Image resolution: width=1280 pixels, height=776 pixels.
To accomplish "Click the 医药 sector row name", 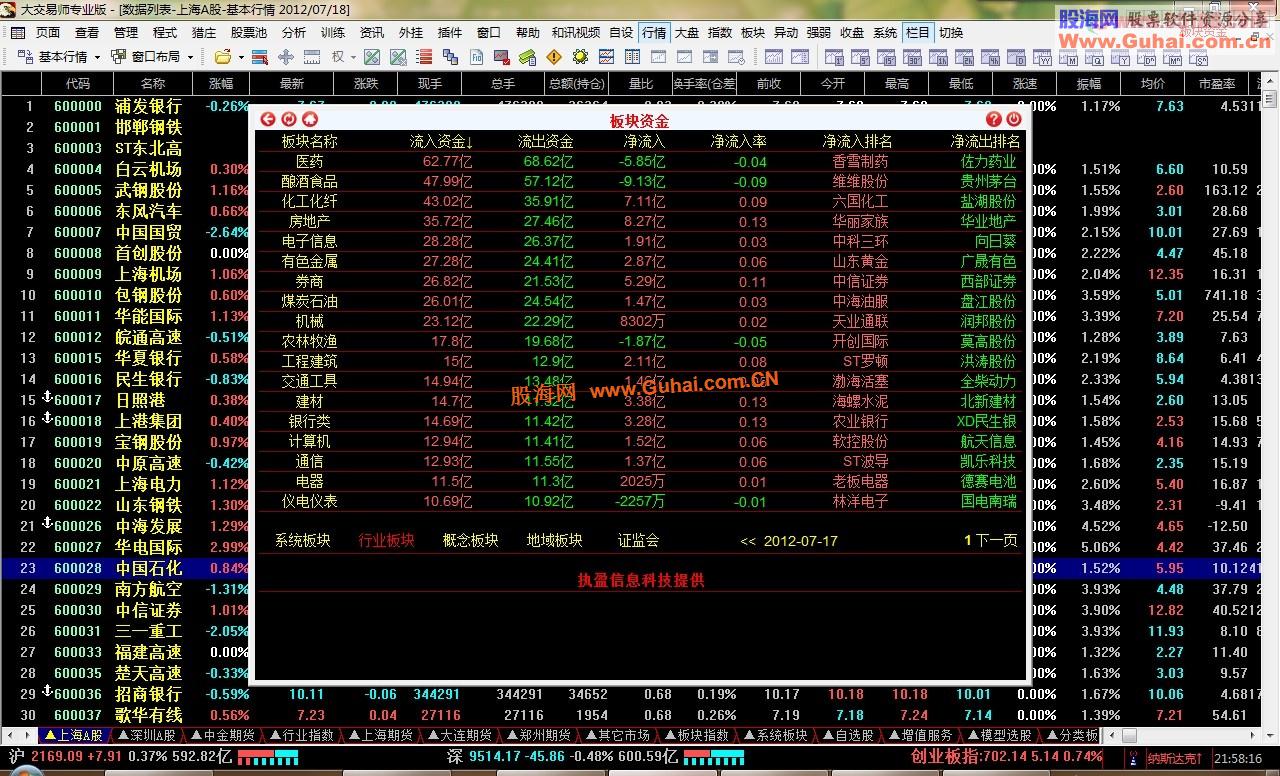I will [309, 161].
